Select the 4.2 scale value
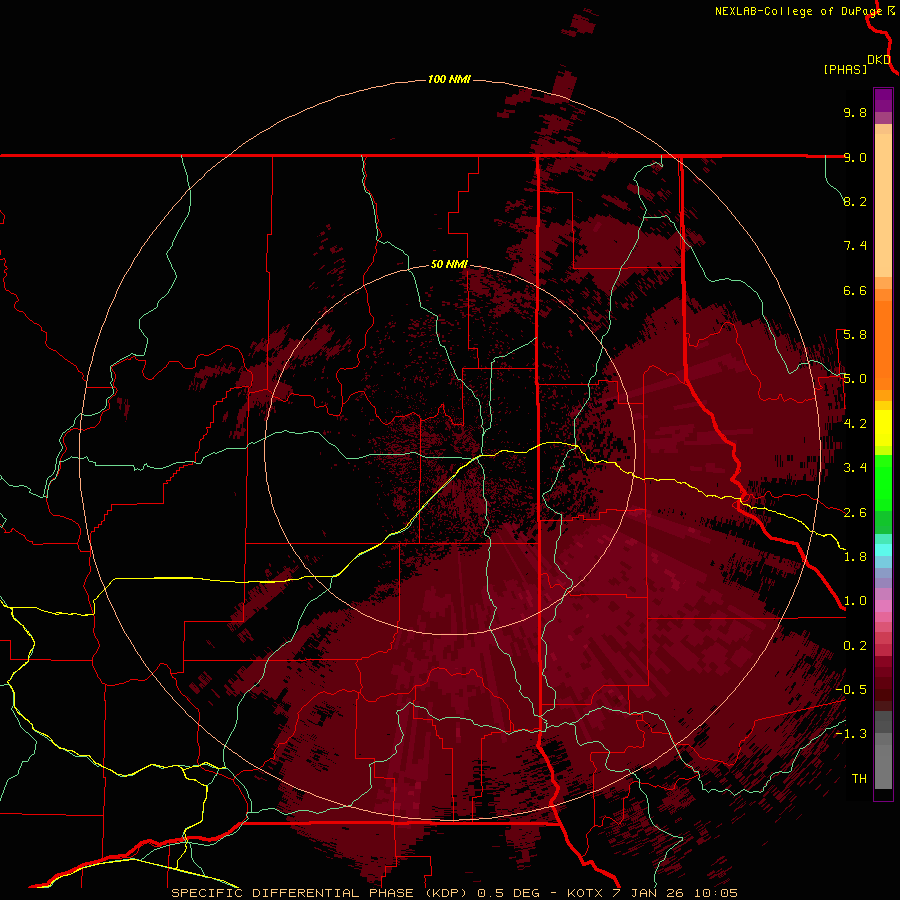 pos(855,424)
